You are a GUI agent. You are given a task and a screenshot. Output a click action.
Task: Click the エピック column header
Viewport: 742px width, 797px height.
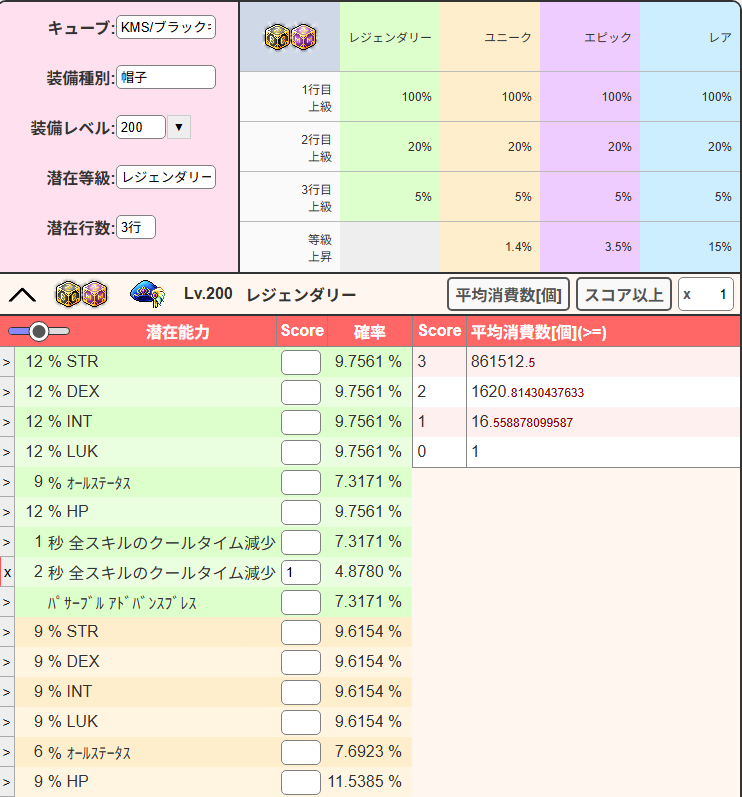pos(590,37)
